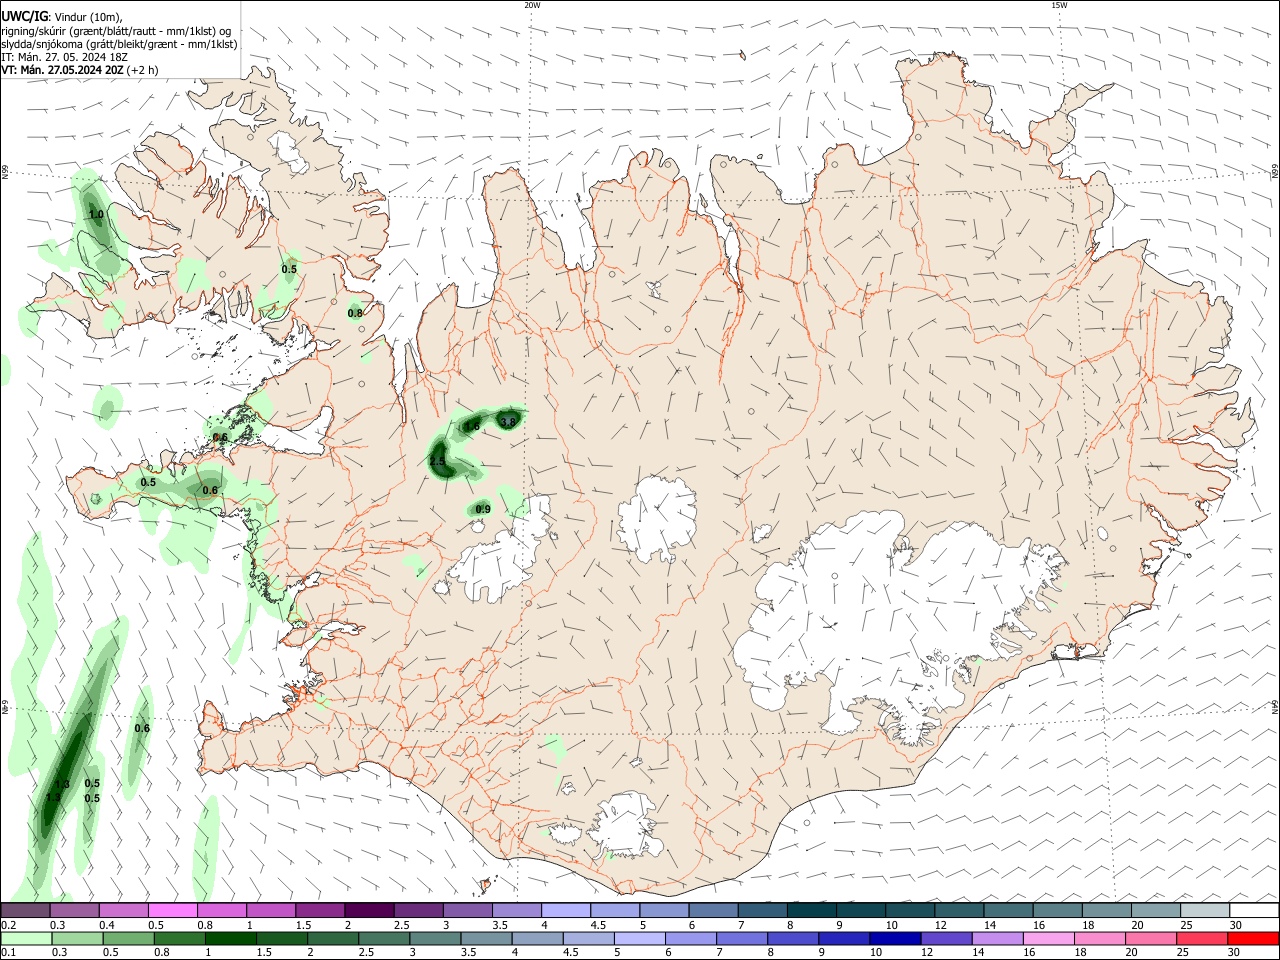Select top-row pale swatch between 25 and 30
The width and height of the screenshot is (1280, 960).
(1205, 910)
